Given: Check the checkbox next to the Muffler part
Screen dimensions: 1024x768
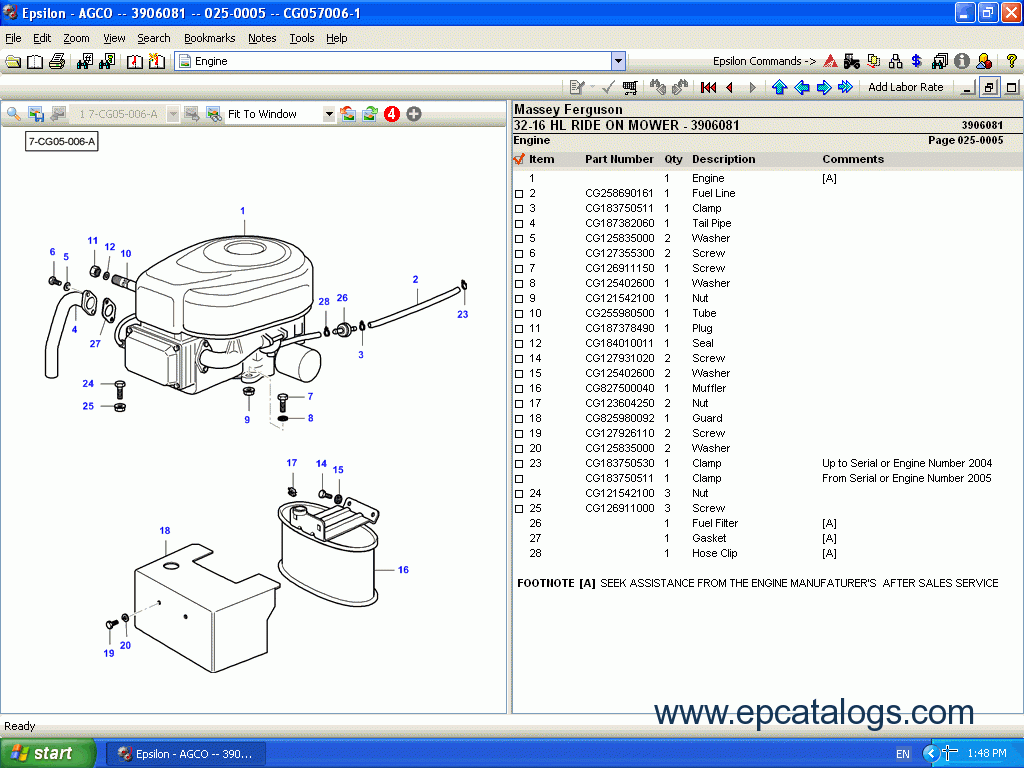Looking at the screenshot, I should 519,388.
